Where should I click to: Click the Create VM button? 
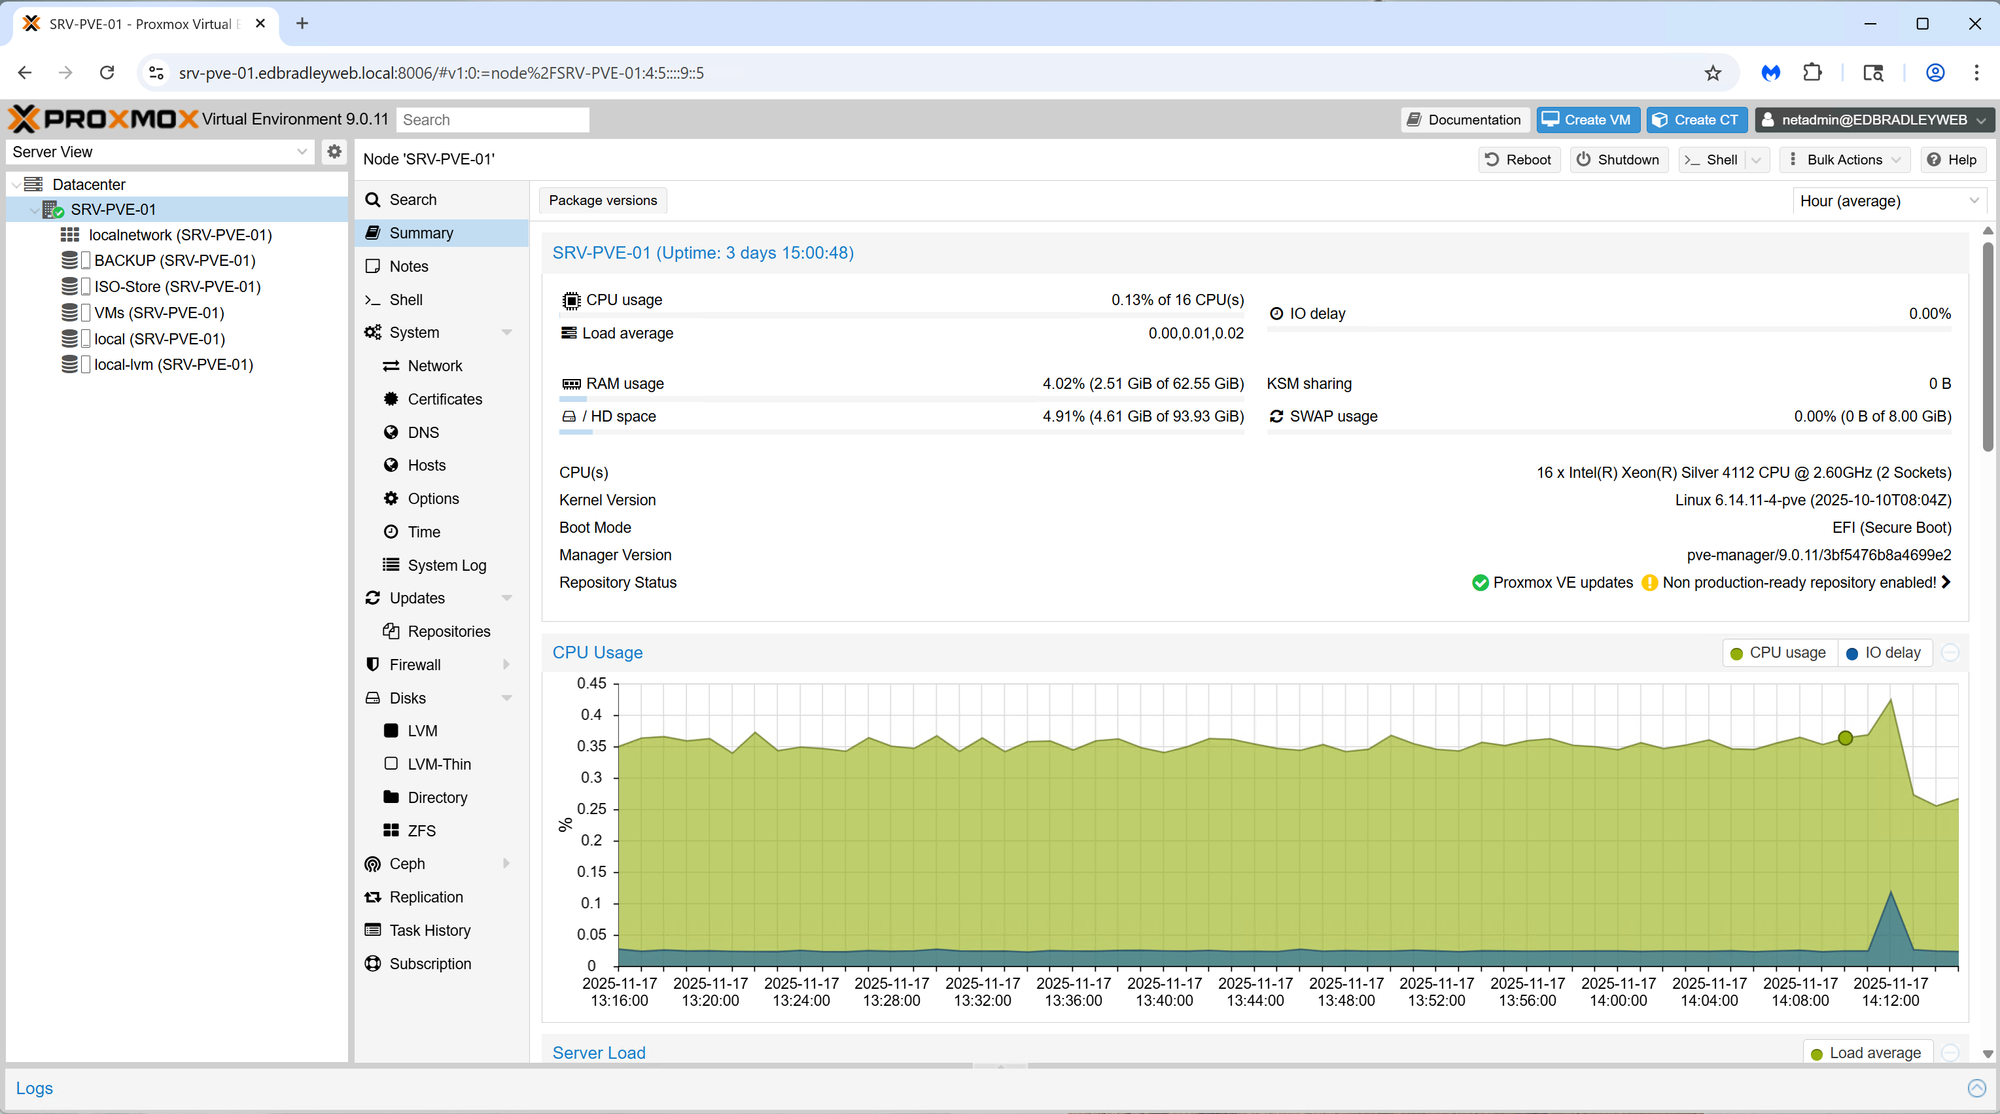1587,120
